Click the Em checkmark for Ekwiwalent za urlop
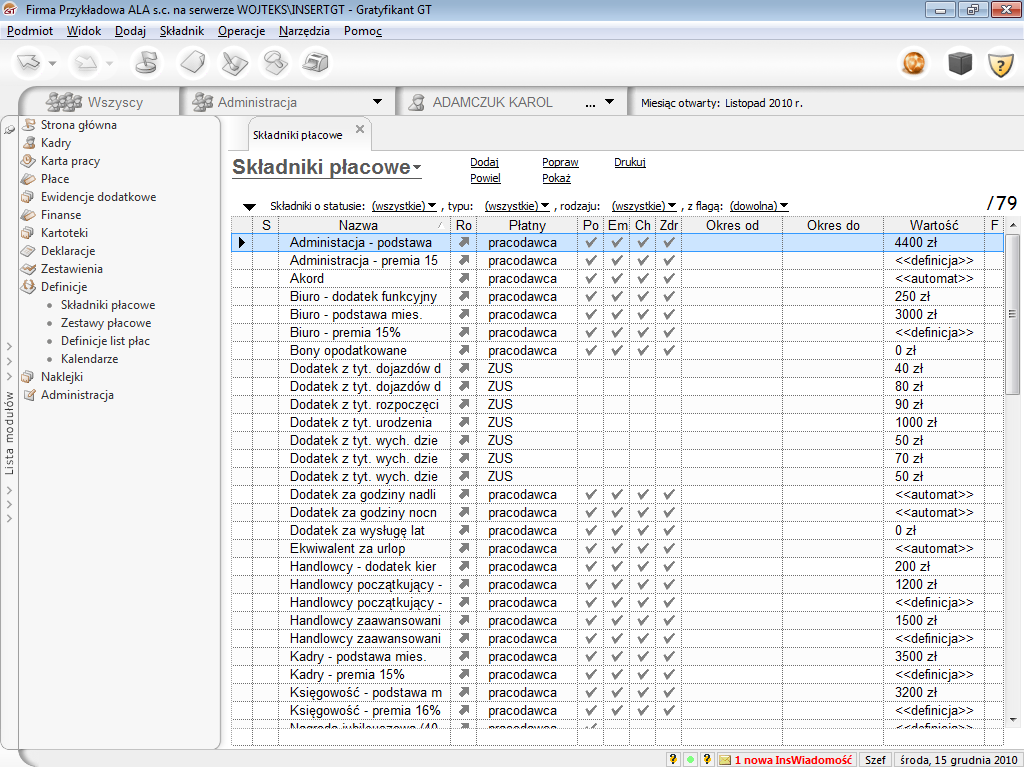This screenshot has height=767, width=1024. (x=617, y=549)
